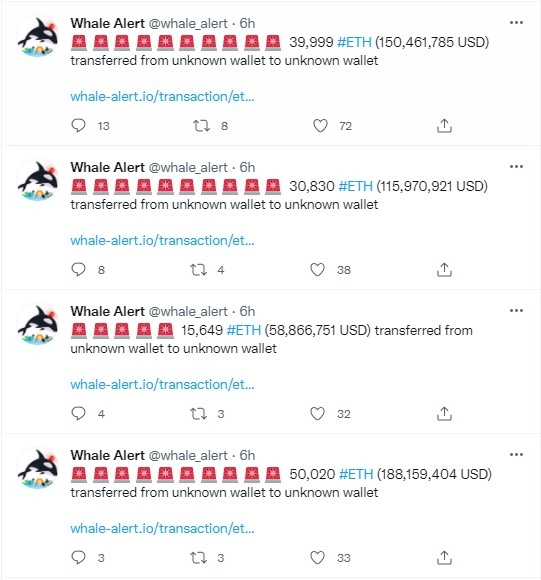Viewport: 541px width, 580px height.
Task: Open more options for 39,999 ETH tweet
Action: click(x=516, y=23)
